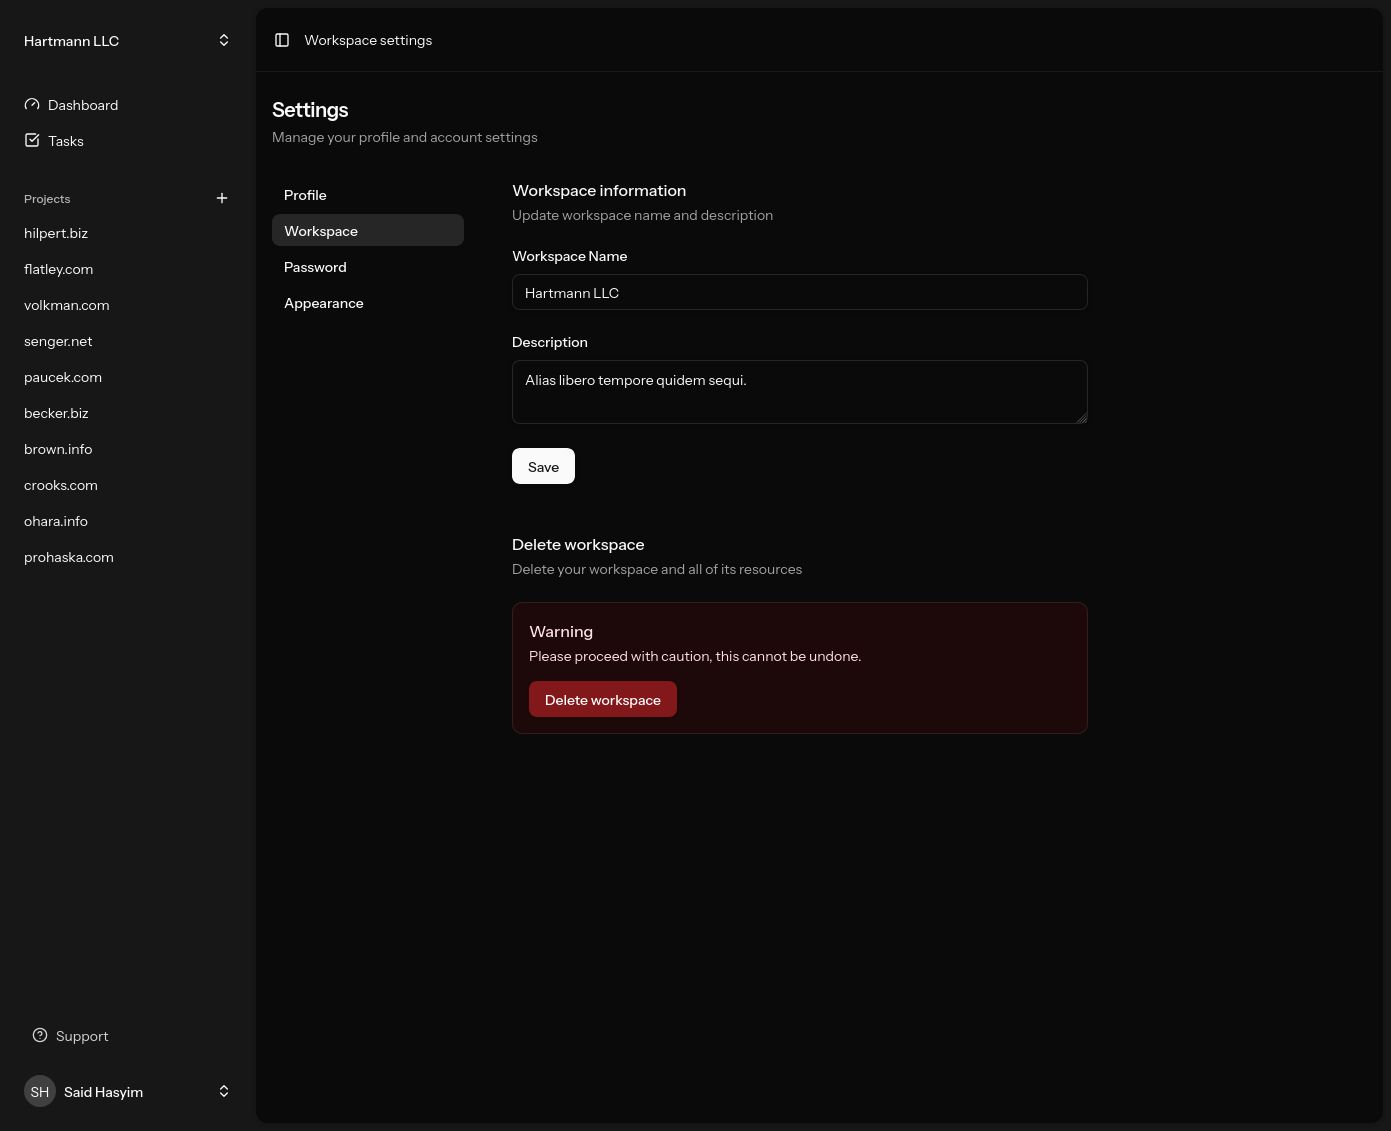Open the prohaska.com project

(128, 556)
